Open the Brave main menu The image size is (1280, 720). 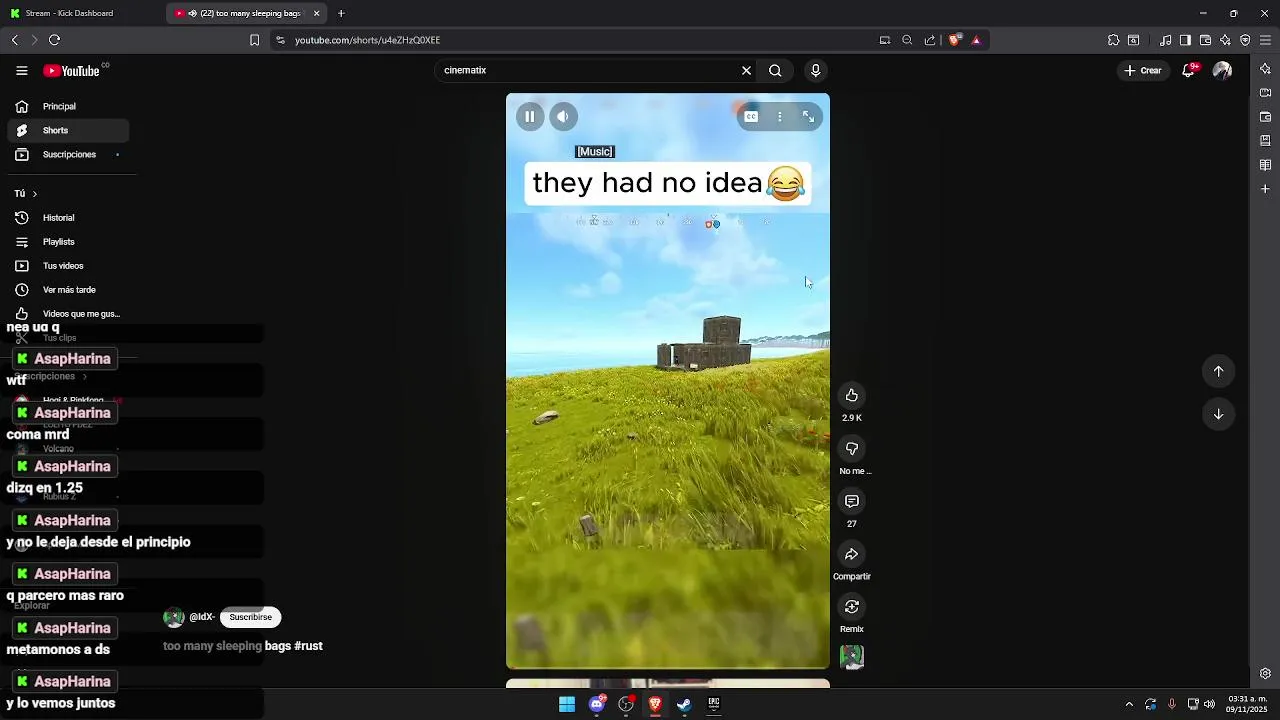tap(1265, 40)
